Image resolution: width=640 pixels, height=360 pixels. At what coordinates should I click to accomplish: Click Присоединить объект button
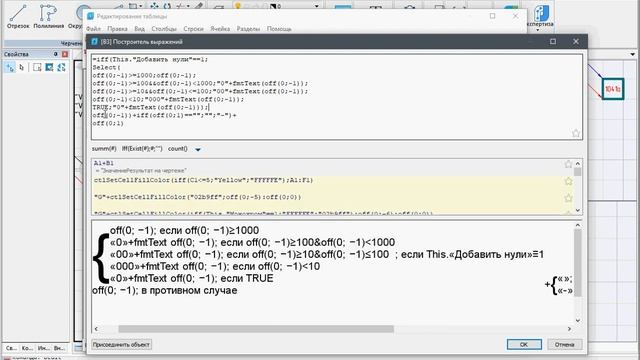[x=121, y=344]
